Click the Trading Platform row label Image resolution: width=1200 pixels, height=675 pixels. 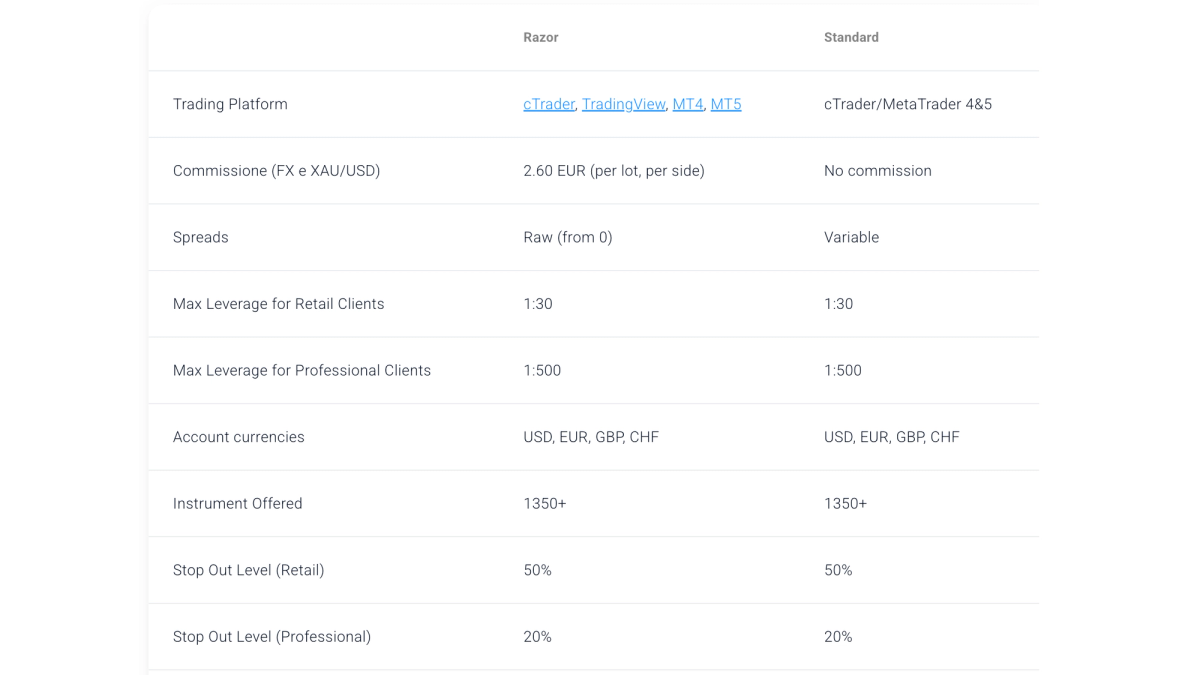pyautogui.click(x=230, y=104)
